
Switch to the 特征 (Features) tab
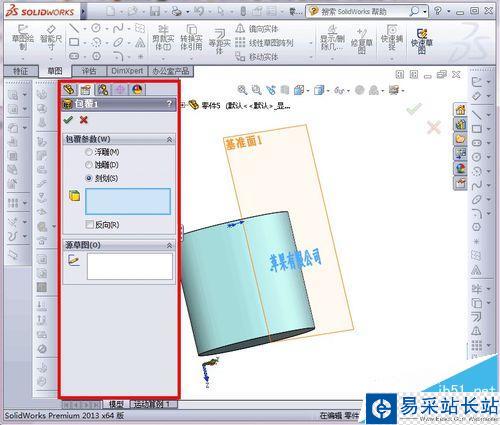tap(20, 71)
